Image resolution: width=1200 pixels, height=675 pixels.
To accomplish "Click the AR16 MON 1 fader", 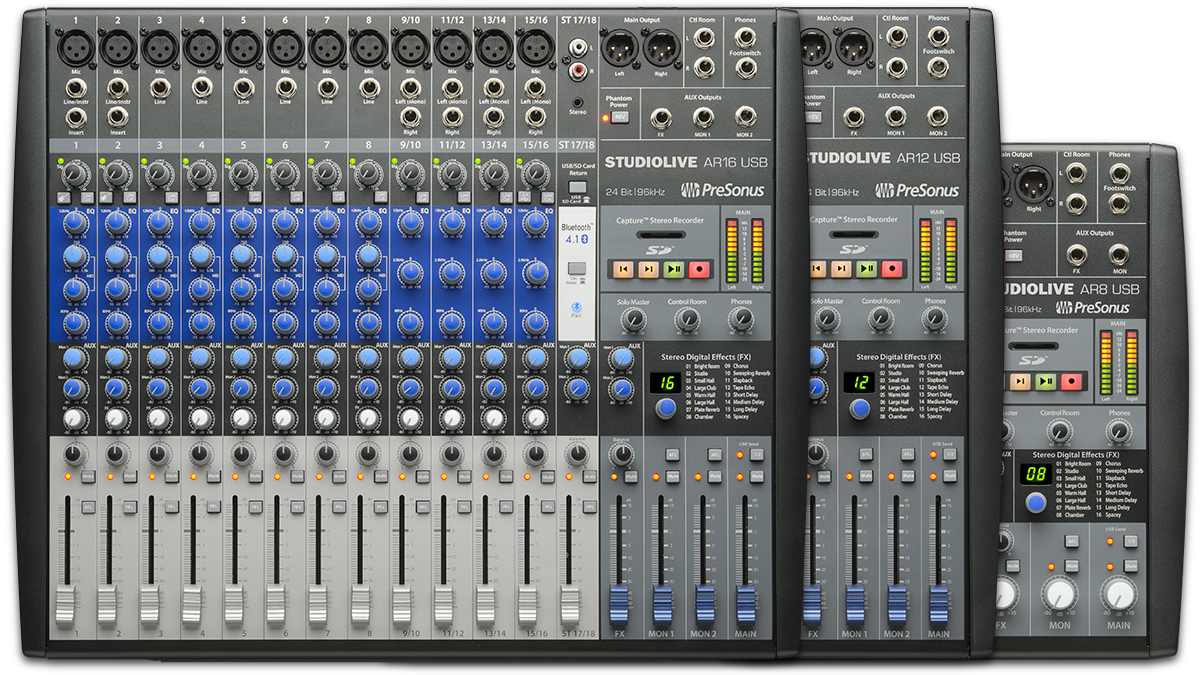I will coord(662,604).
